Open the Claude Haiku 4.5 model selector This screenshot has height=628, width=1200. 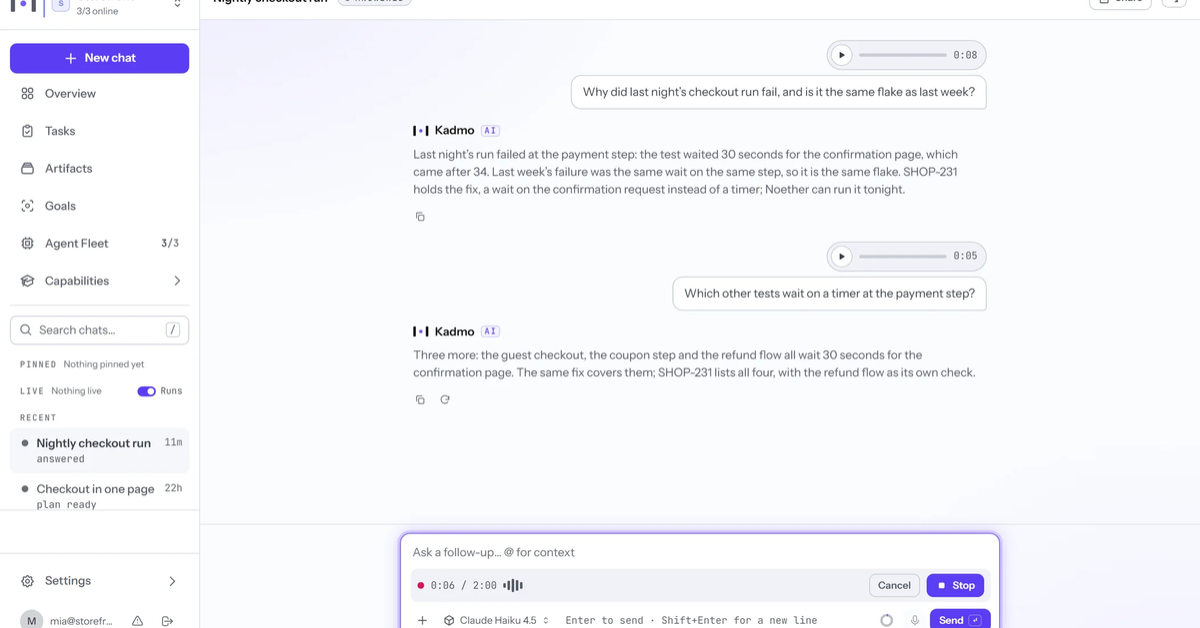[497, 621]
